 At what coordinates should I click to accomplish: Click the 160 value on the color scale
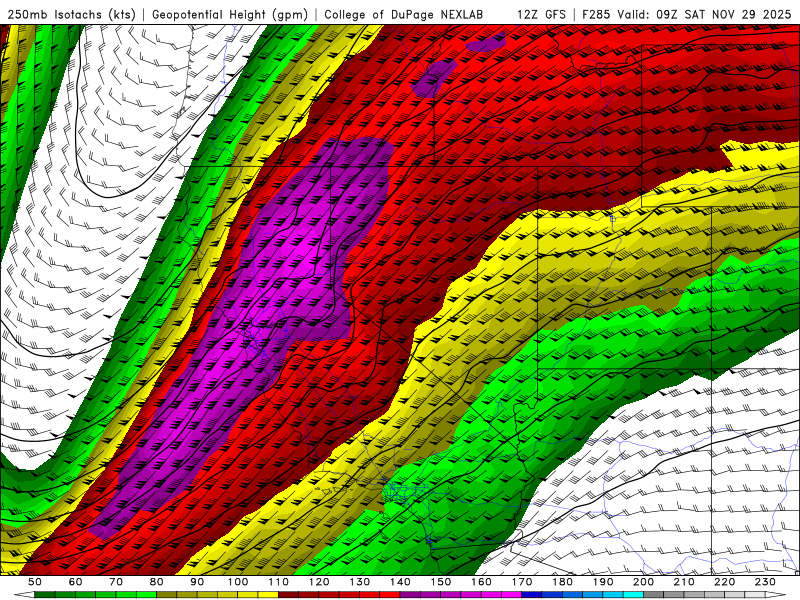click(x=481, y=582)
